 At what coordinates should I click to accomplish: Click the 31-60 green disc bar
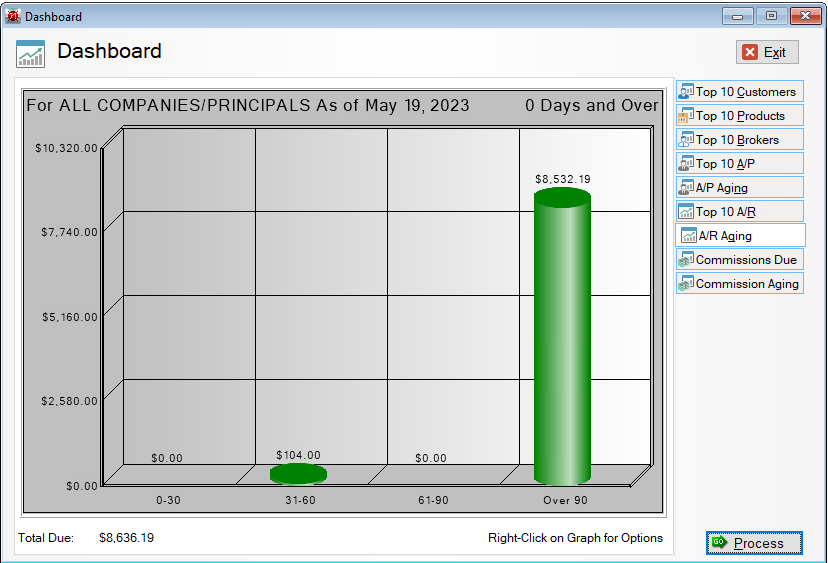pyautogui.click(x=298, y=474)
